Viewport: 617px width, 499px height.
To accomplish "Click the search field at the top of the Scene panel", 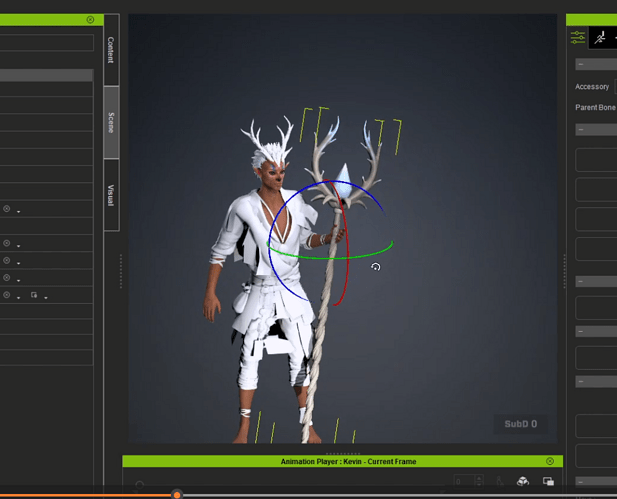I will [46, 43].
